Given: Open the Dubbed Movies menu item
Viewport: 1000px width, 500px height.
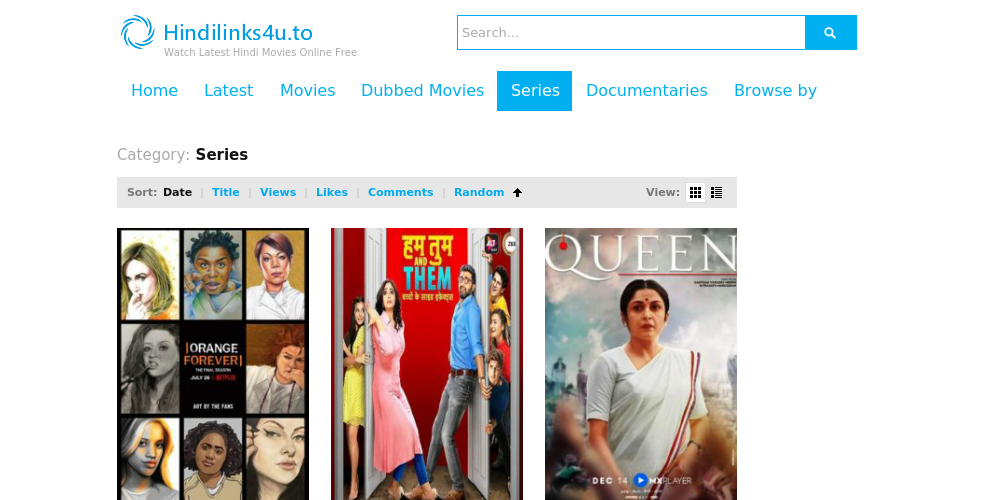Looking at the screenshot, I should pyautogui.click(x=422, y=91).
